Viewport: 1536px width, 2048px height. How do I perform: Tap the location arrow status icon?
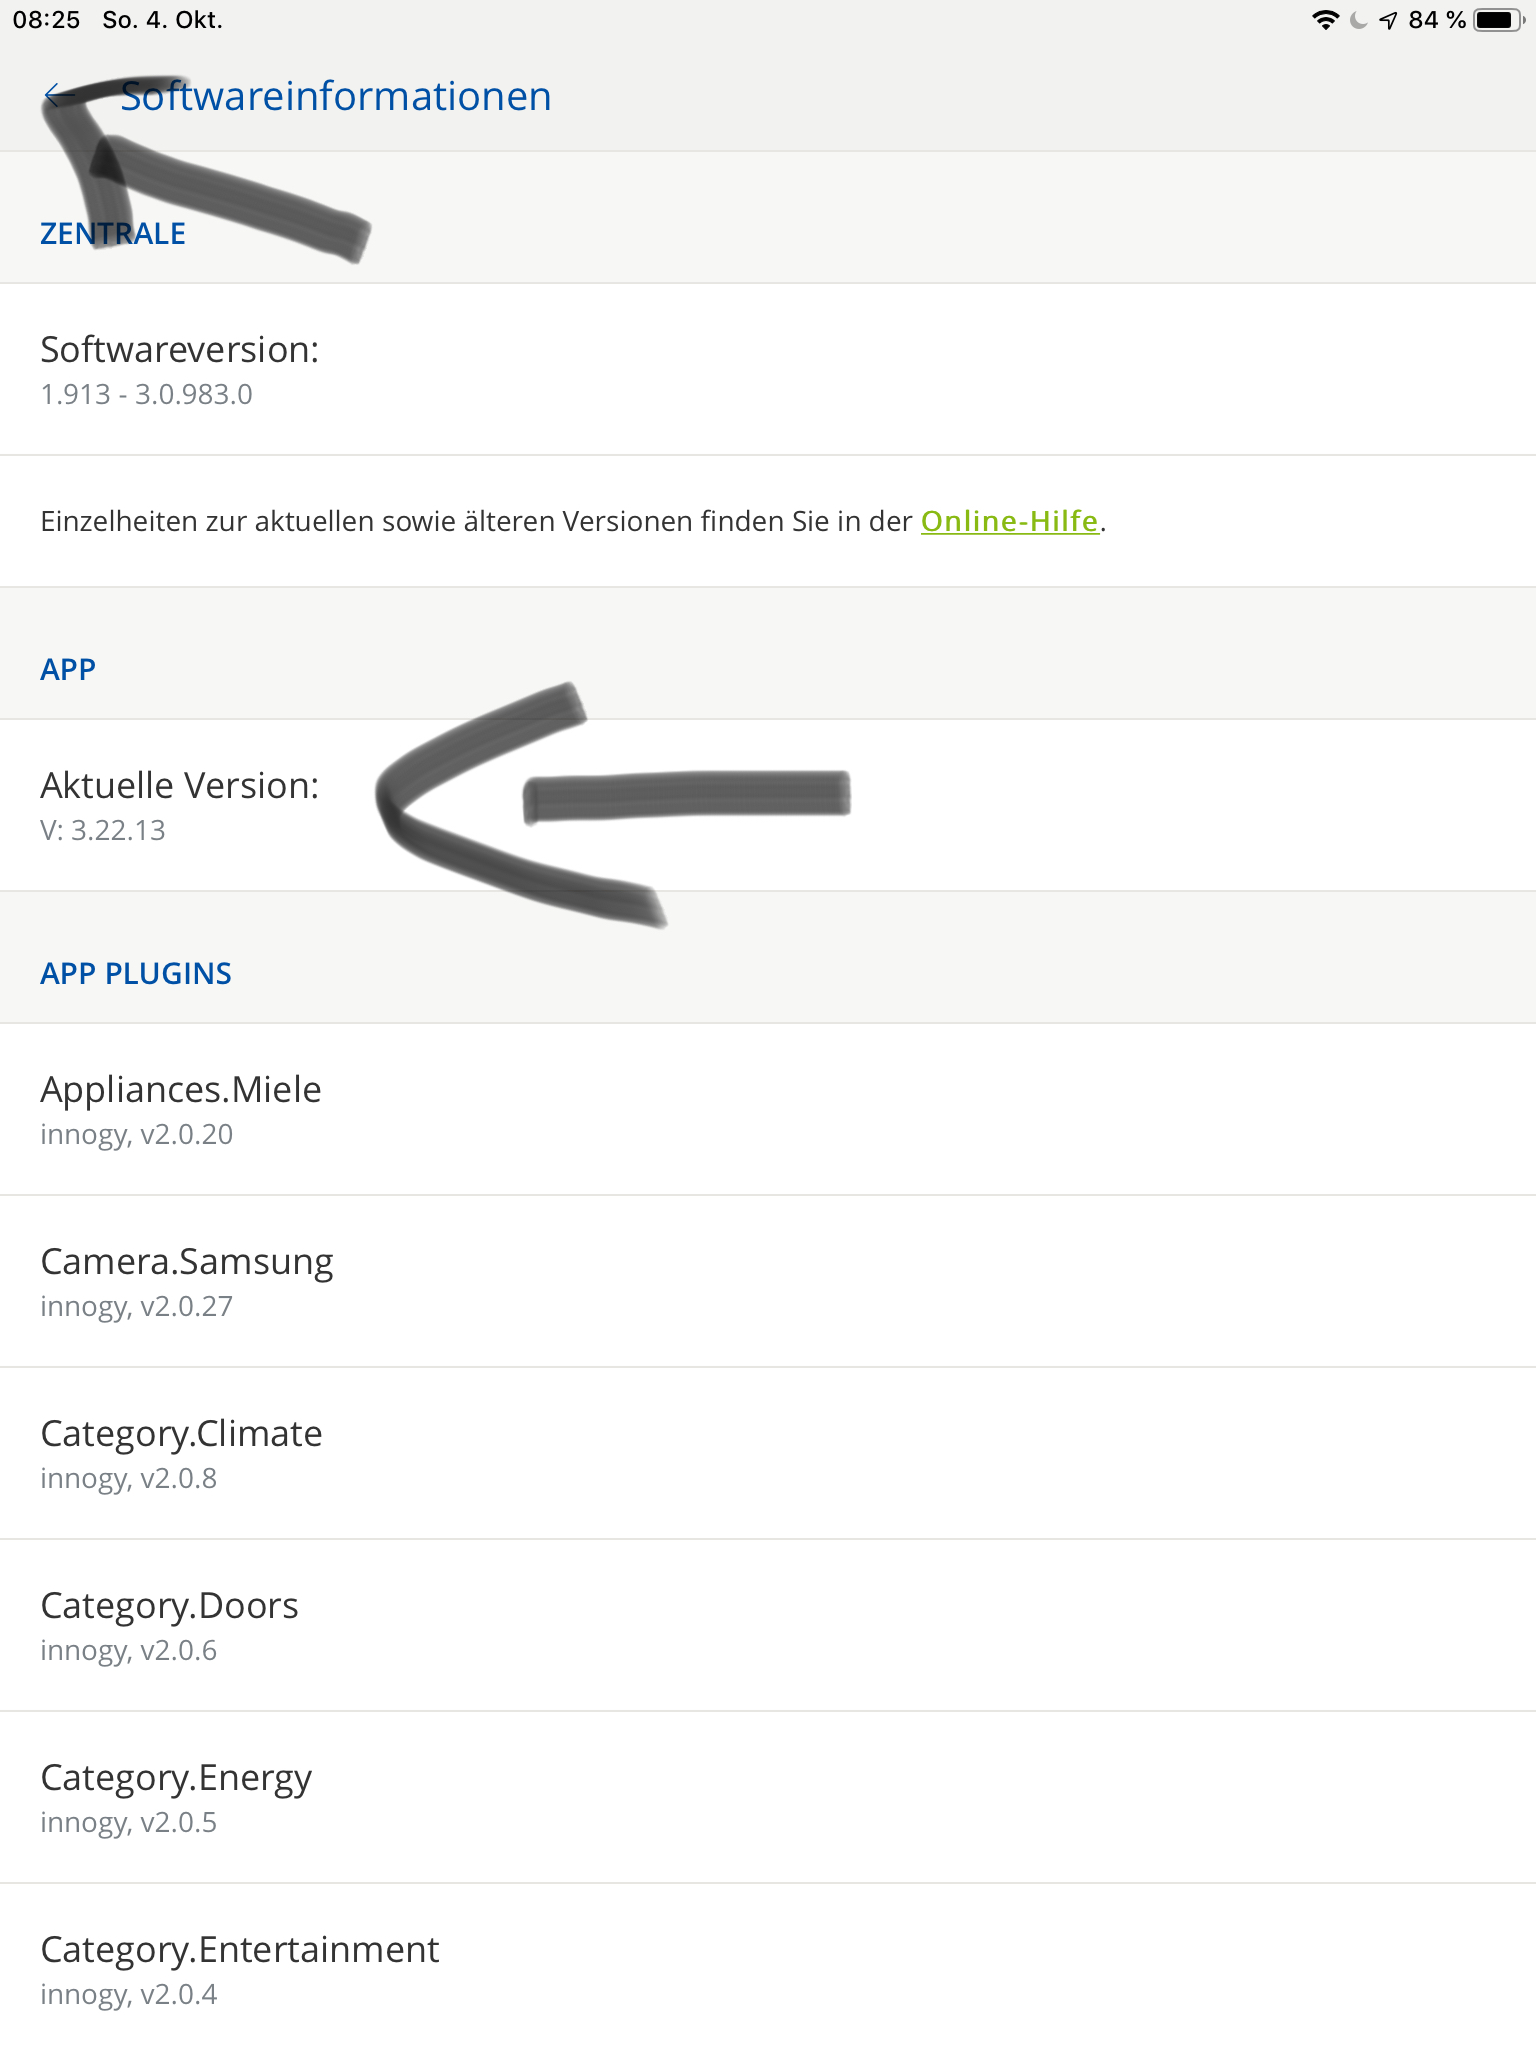click(x=1388, y=20)
